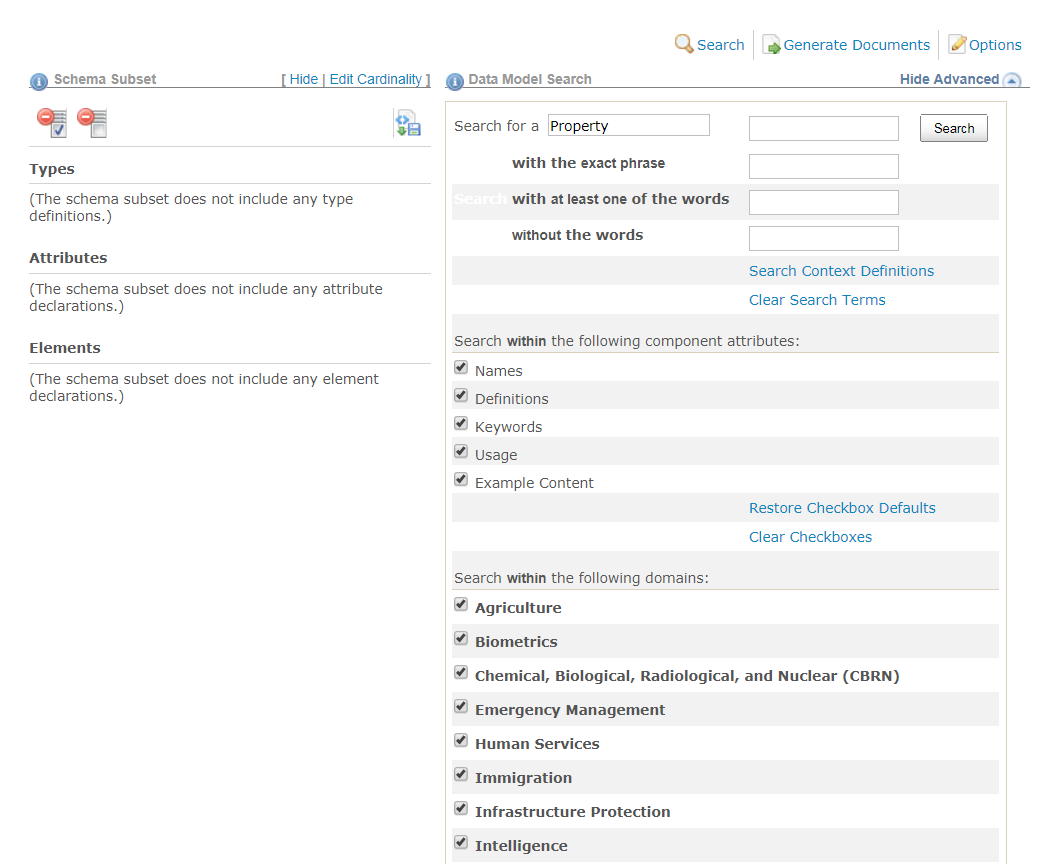Screen dimensions: 1054x864
Task: Open the 'Search for a' Property dropdown
Action: 628,126
